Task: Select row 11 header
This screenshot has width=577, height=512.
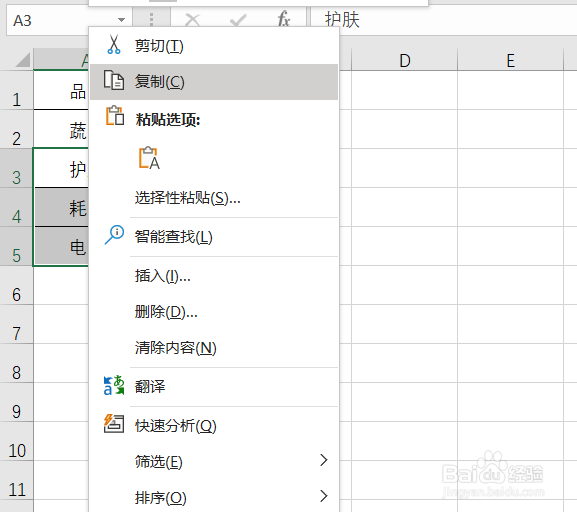Action: click(17, 481)
